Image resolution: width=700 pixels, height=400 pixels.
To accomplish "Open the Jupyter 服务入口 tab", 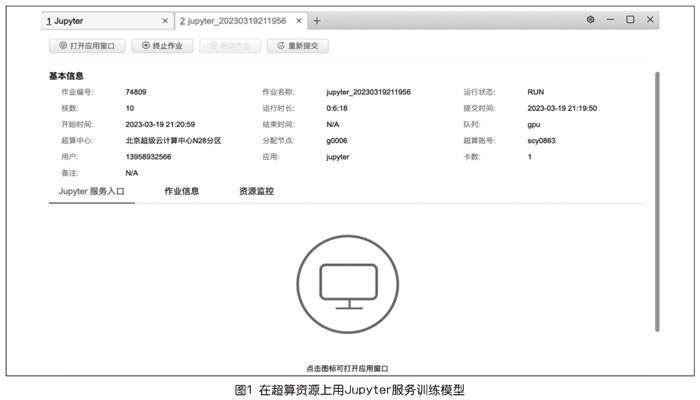I will click(91, 190).
